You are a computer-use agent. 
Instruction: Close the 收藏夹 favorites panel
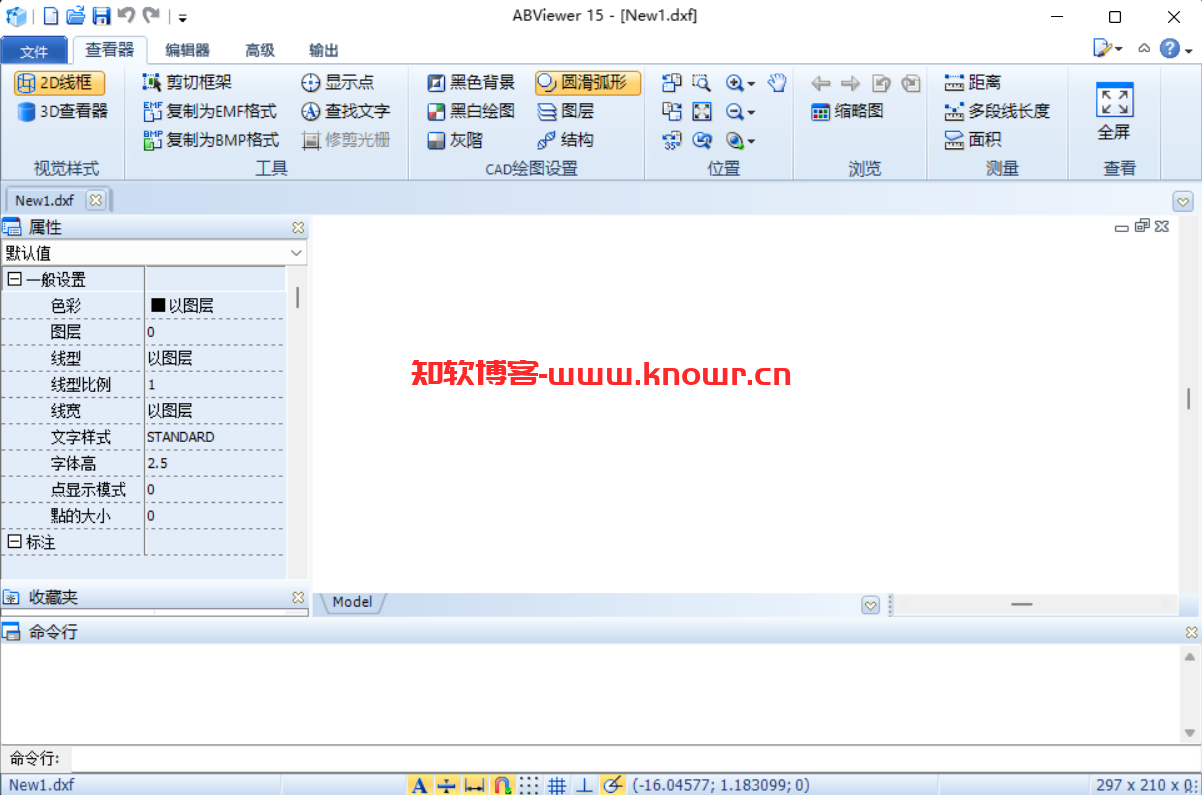tap(298, 597)
